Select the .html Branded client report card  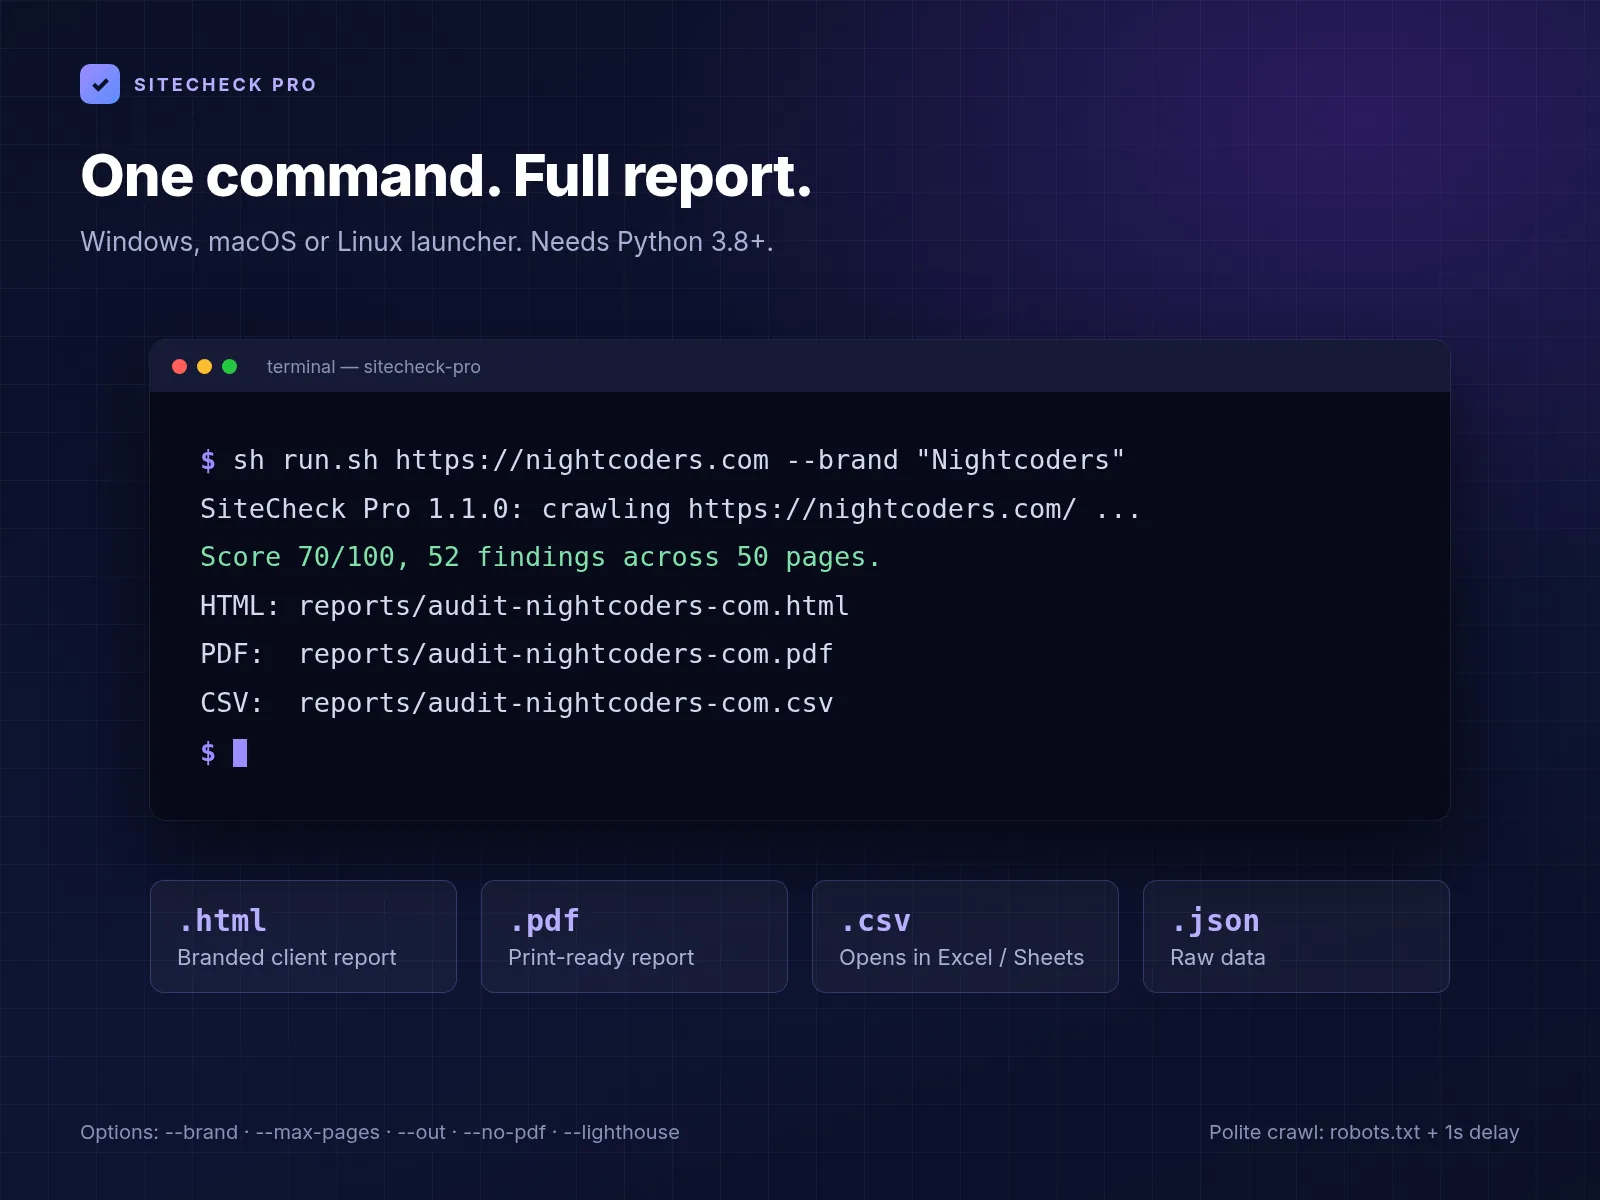click(303, 936)
